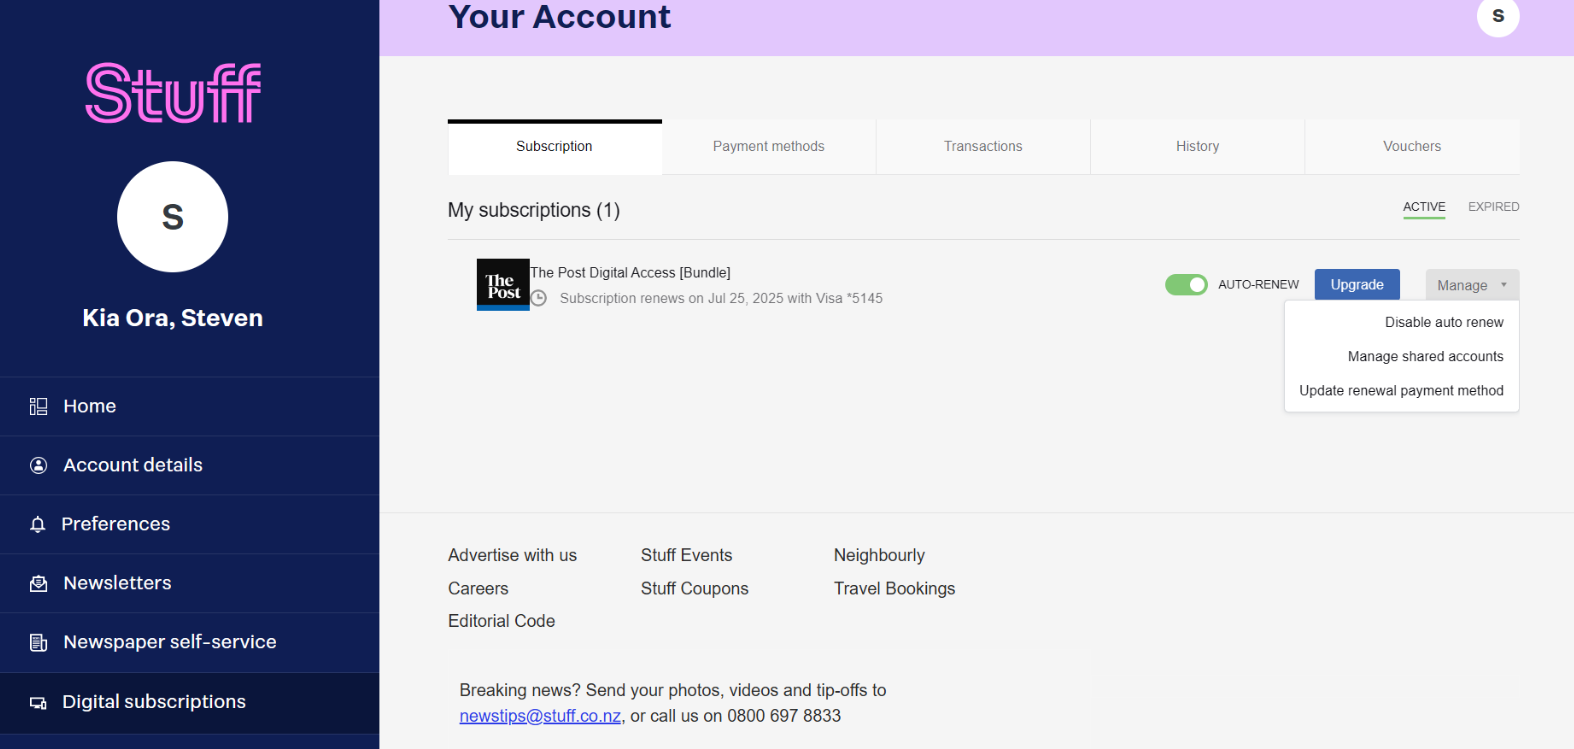The height and width of the screenshot is (749, 1574).
Task: Click the AUTO-RENEW label text
Action: click(x=1258, y=285)
